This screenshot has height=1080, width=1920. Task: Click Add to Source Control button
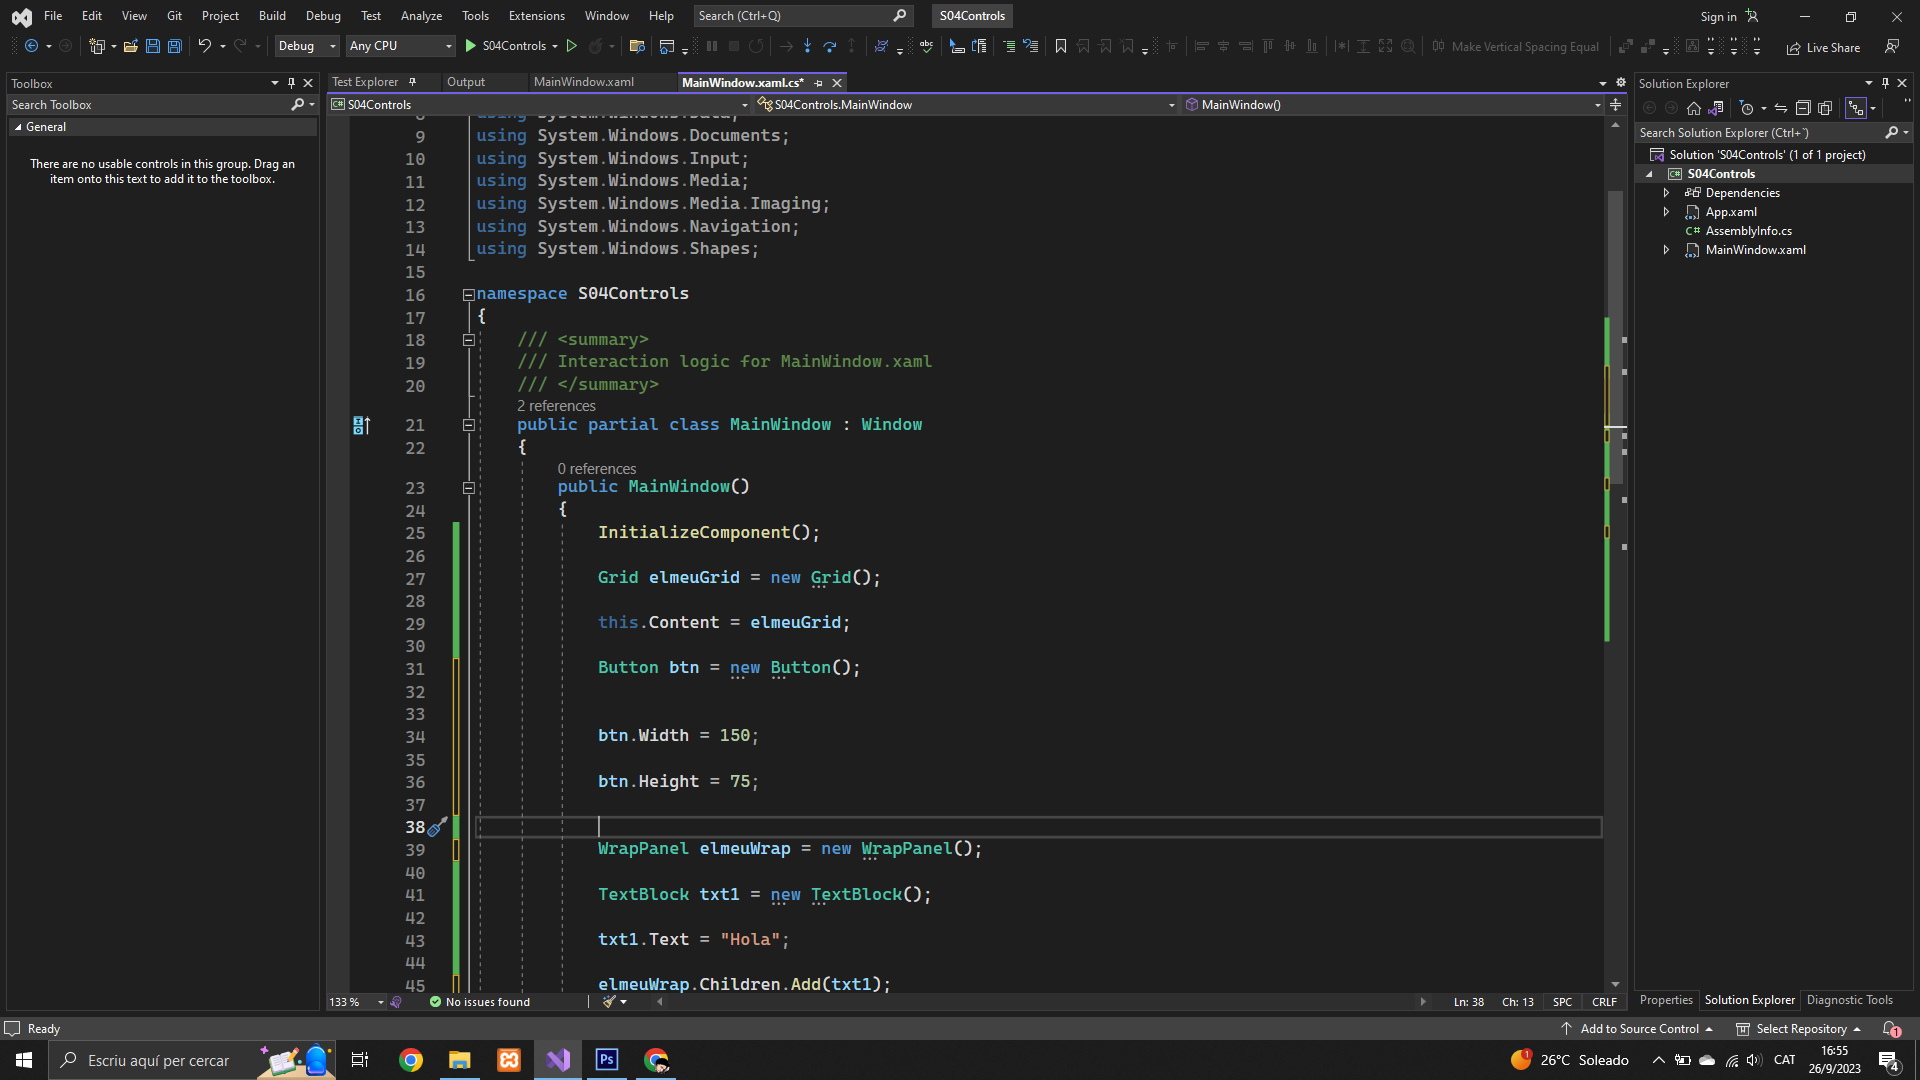(1638, 1028)
